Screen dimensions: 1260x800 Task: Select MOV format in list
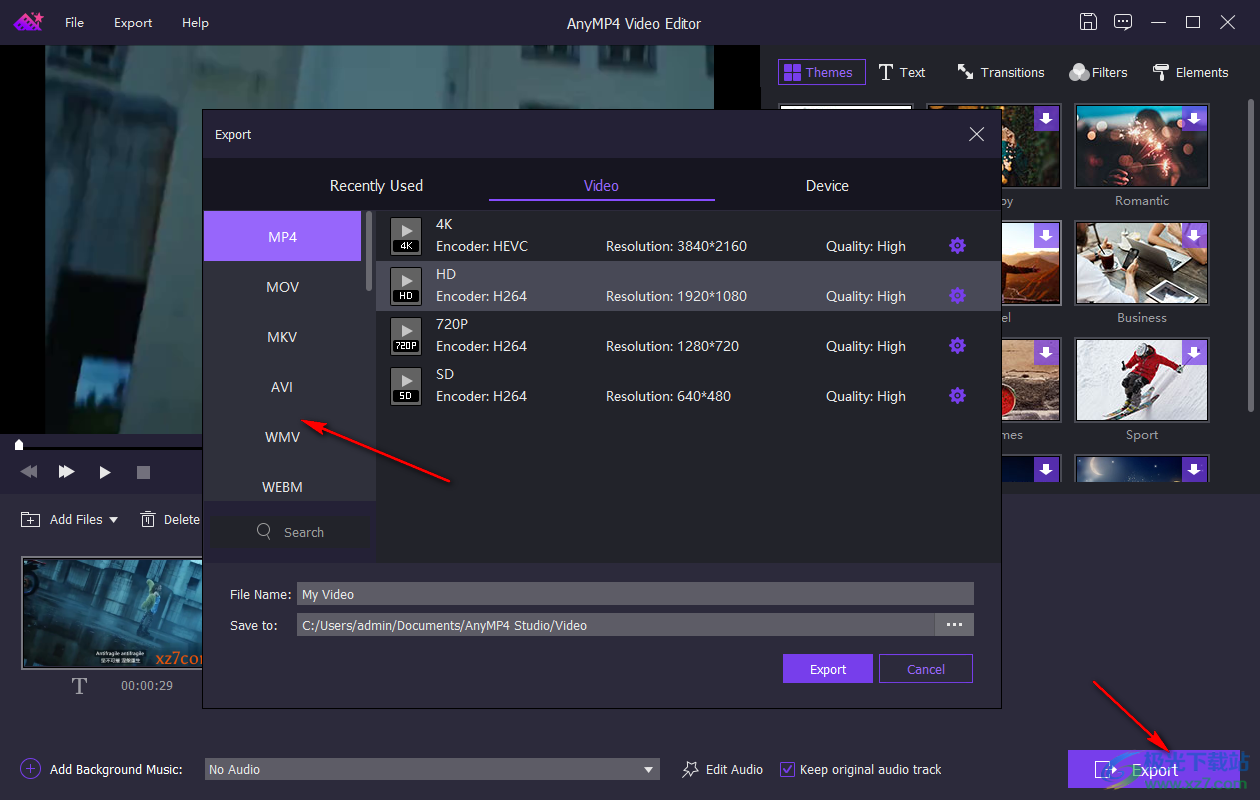[282, 287]
